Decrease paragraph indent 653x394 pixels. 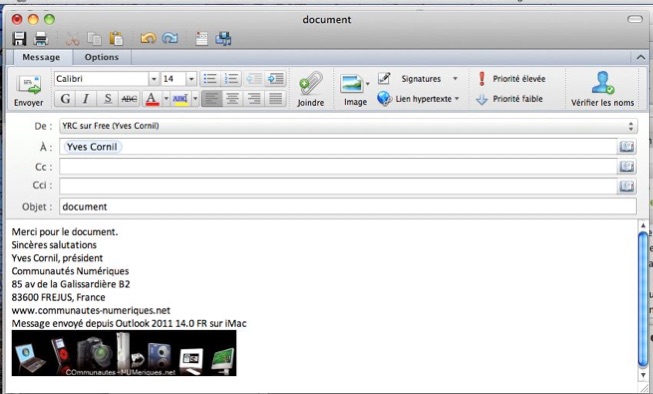pos(254,79)
